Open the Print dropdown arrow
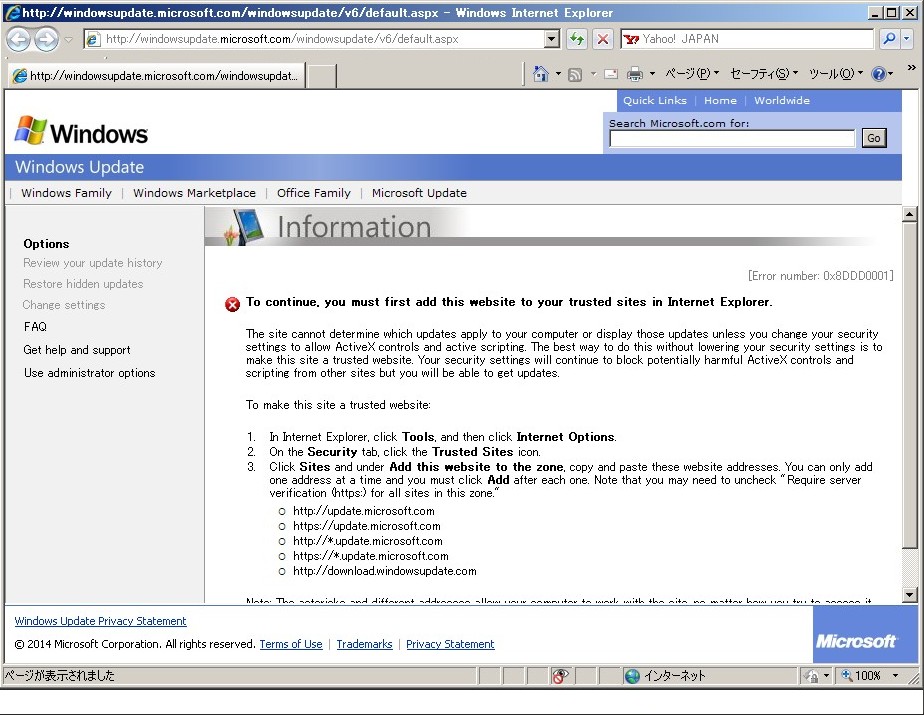 (x=652, y=74)
